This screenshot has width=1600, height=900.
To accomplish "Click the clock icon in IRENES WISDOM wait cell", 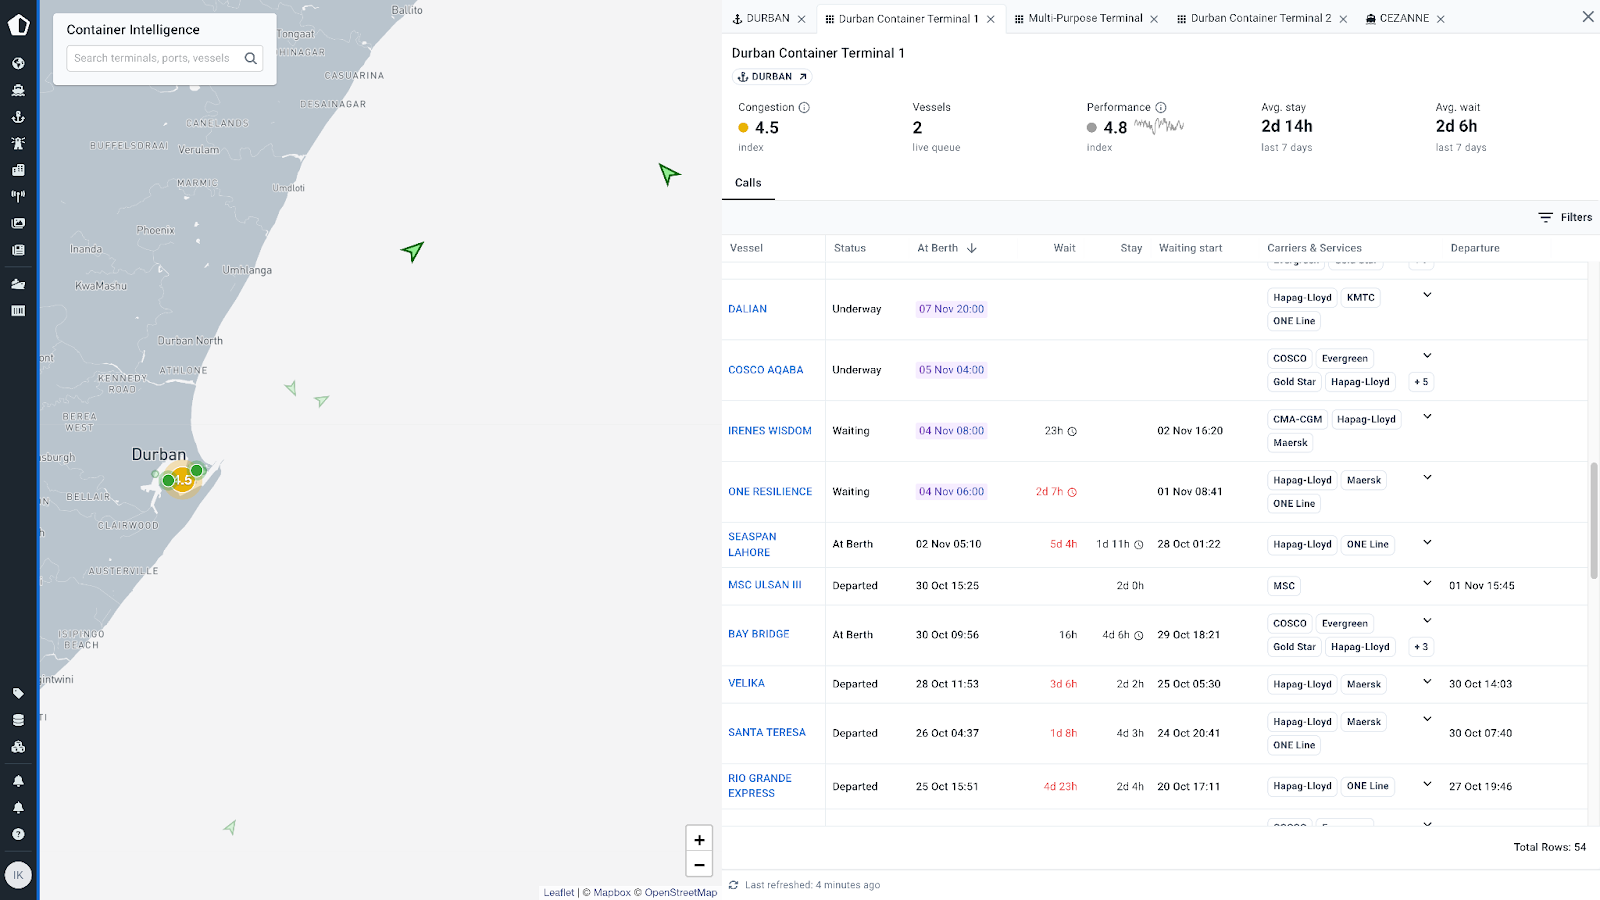I will (x=1072, y=431).
